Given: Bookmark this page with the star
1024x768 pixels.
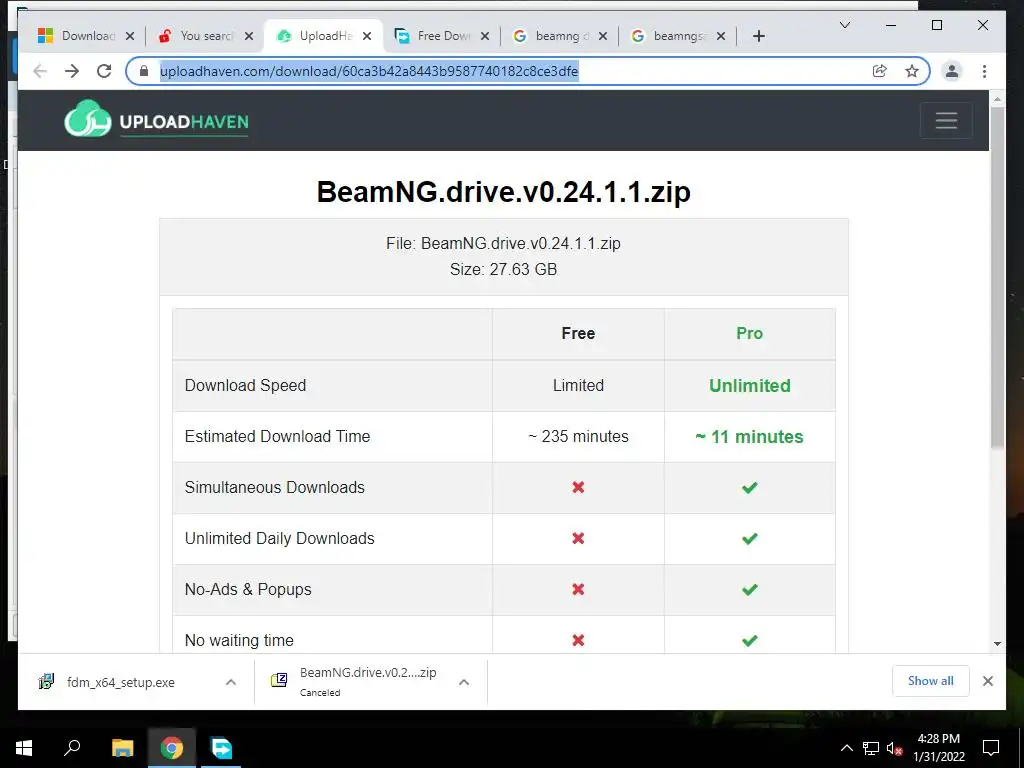Looking at the screenshot, I should tap(912, 71).
